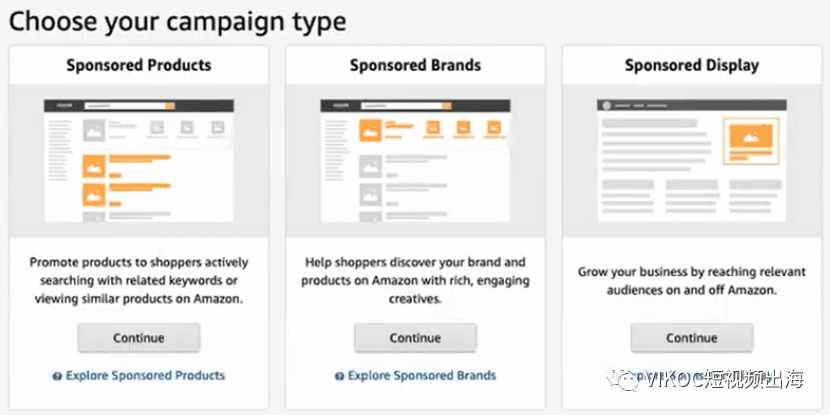This screenshot has width=830, height=415.
Task: Click the large orange brand logo in Sponsored Brands preview
Action: 371,130
